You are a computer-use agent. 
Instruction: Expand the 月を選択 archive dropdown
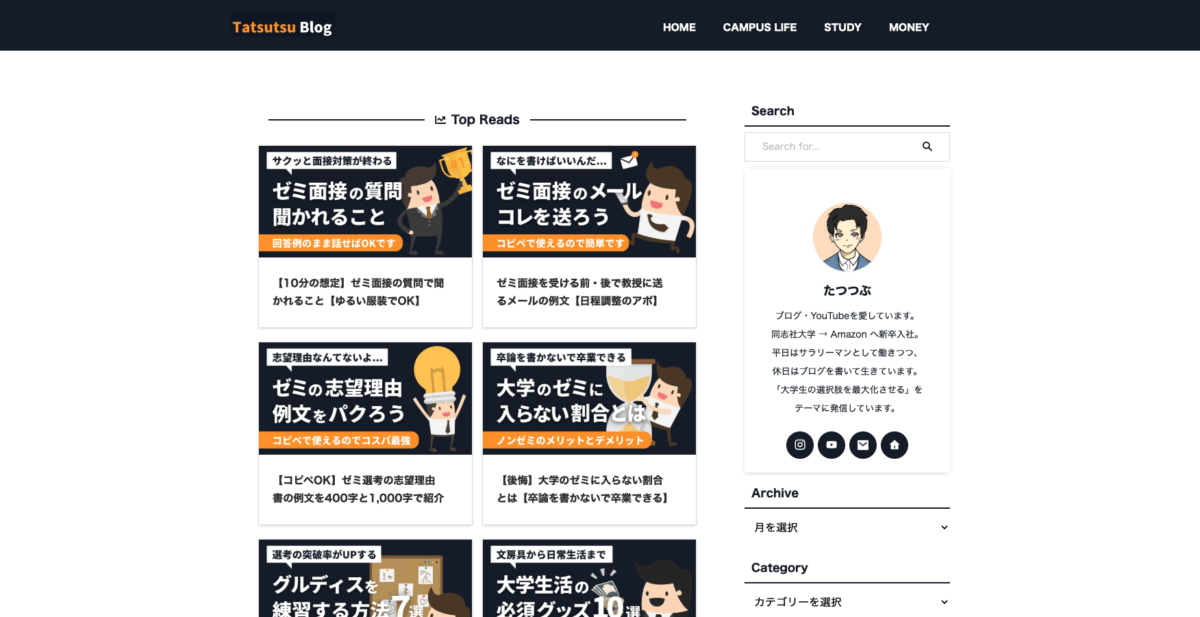(847, 527)
